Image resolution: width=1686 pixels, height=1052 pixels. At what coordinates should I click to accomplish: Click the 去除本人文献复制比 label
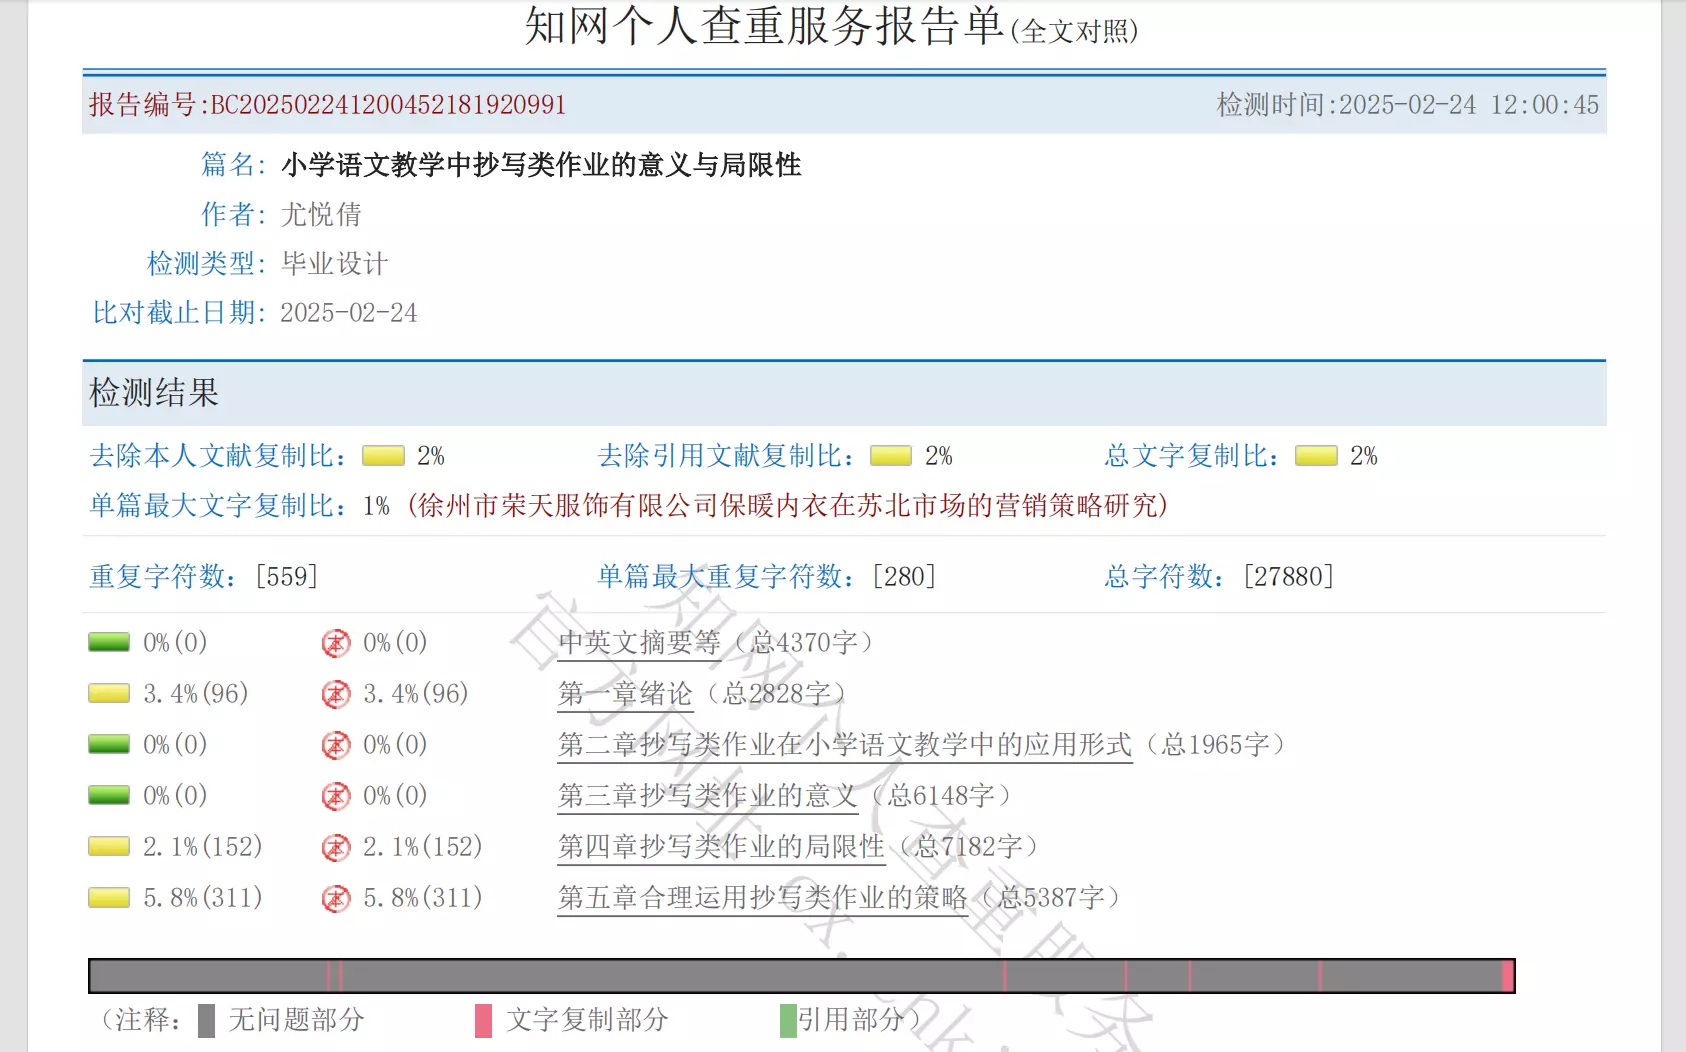pos(218,456)
